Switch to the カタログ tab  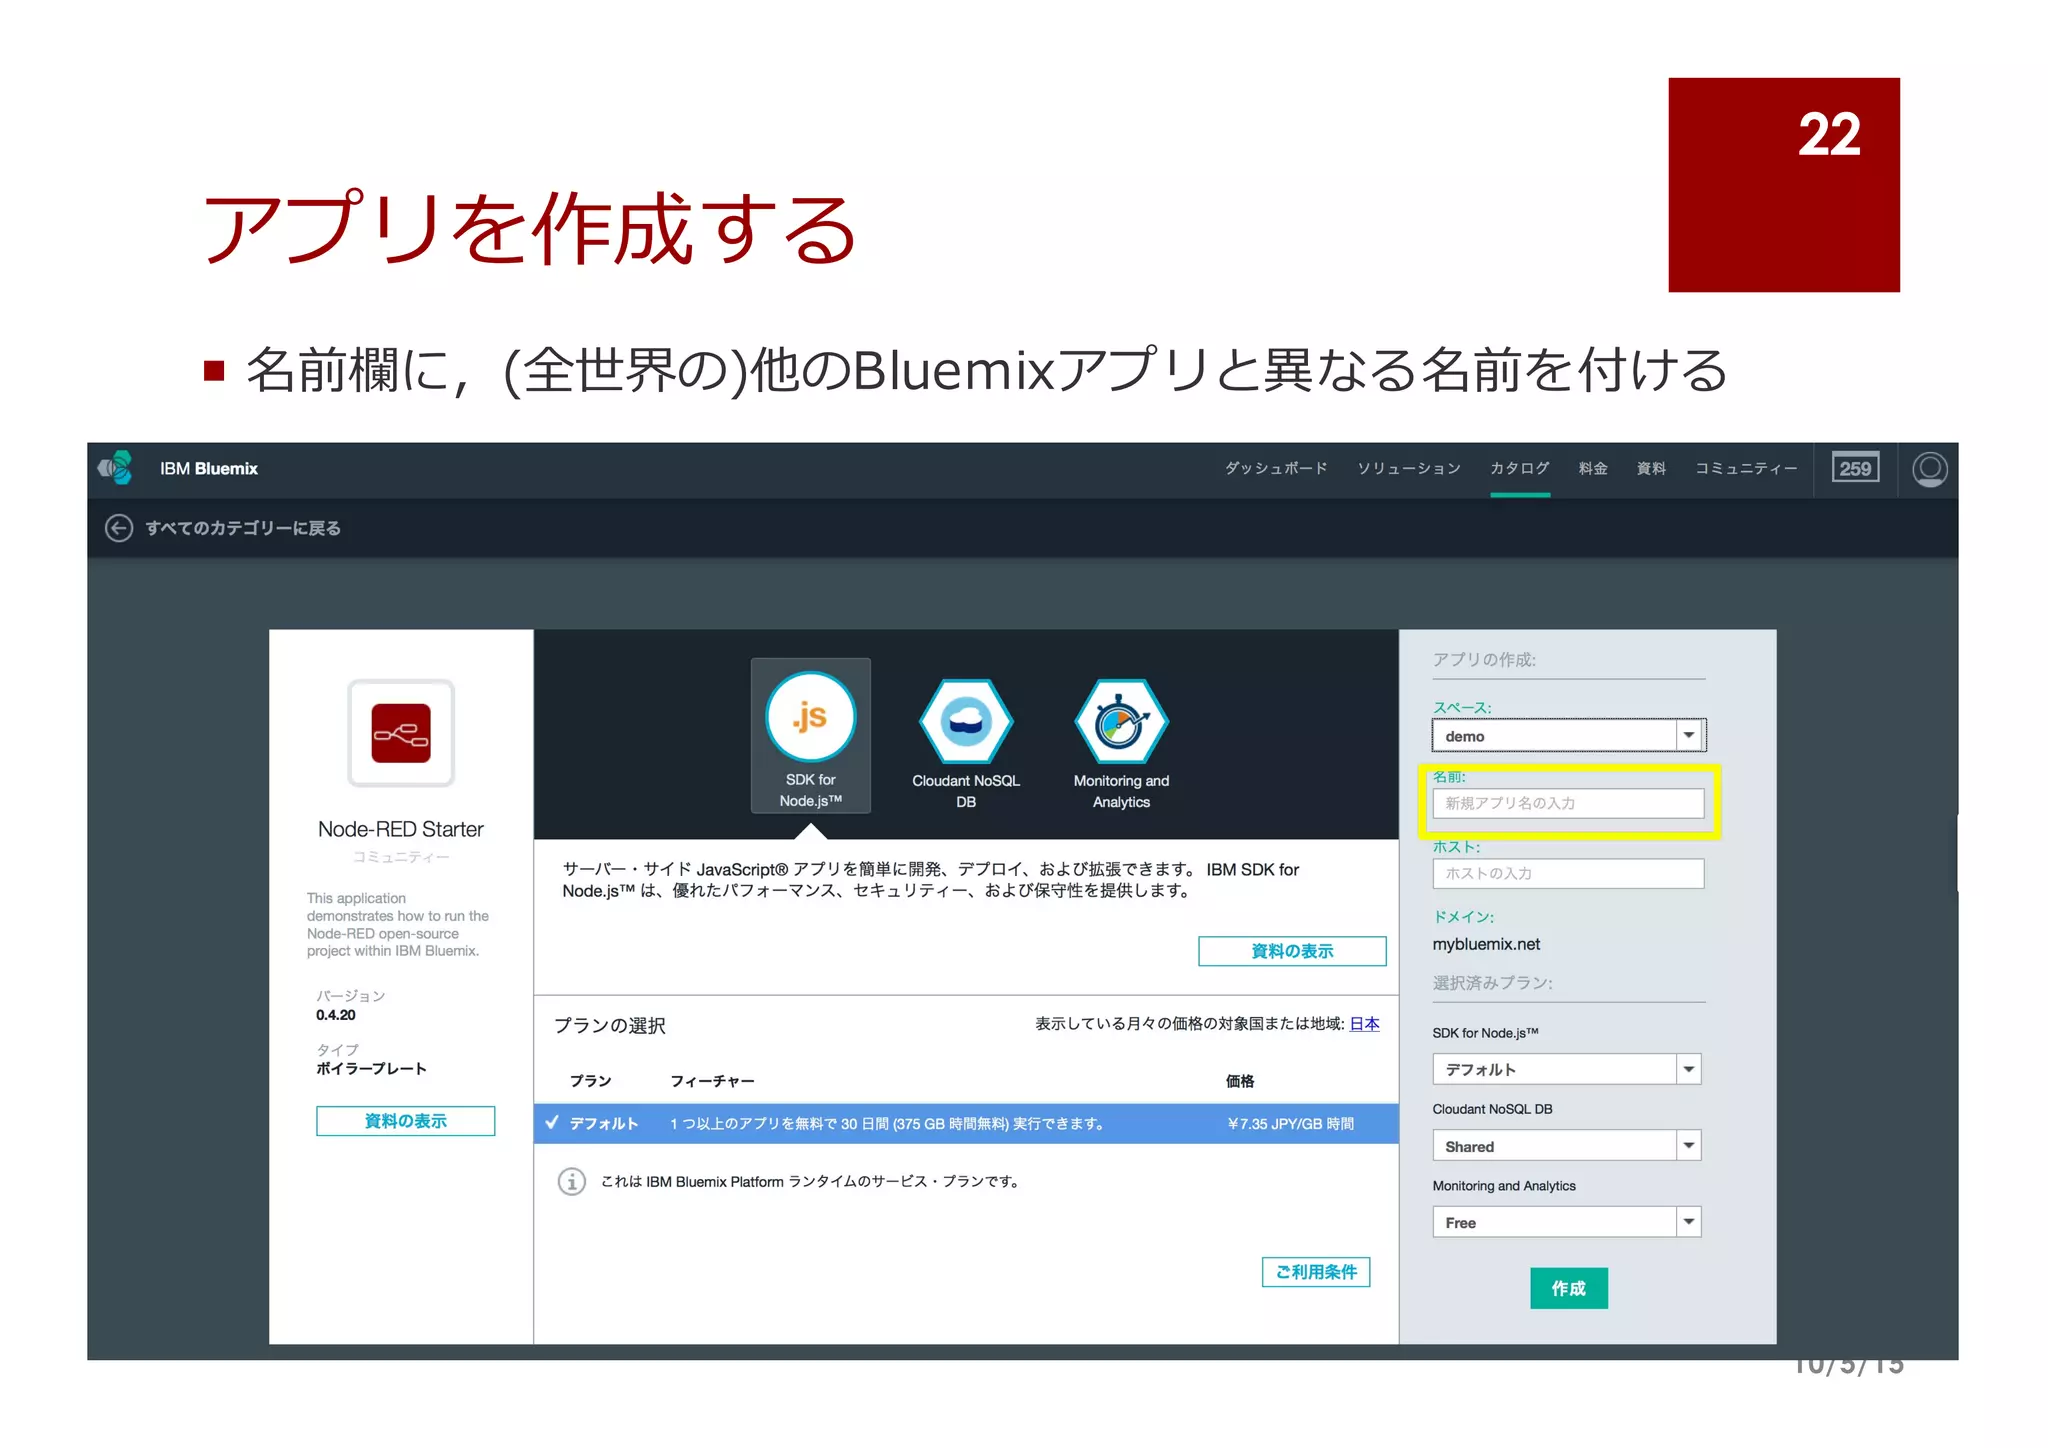(1520, 468)
